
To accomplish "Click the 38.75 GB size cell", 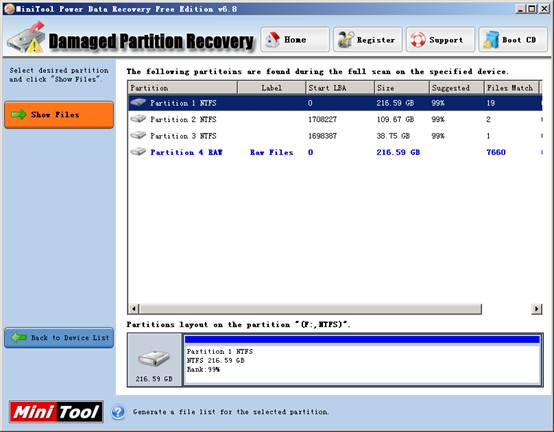I will (x=393, y=136).
